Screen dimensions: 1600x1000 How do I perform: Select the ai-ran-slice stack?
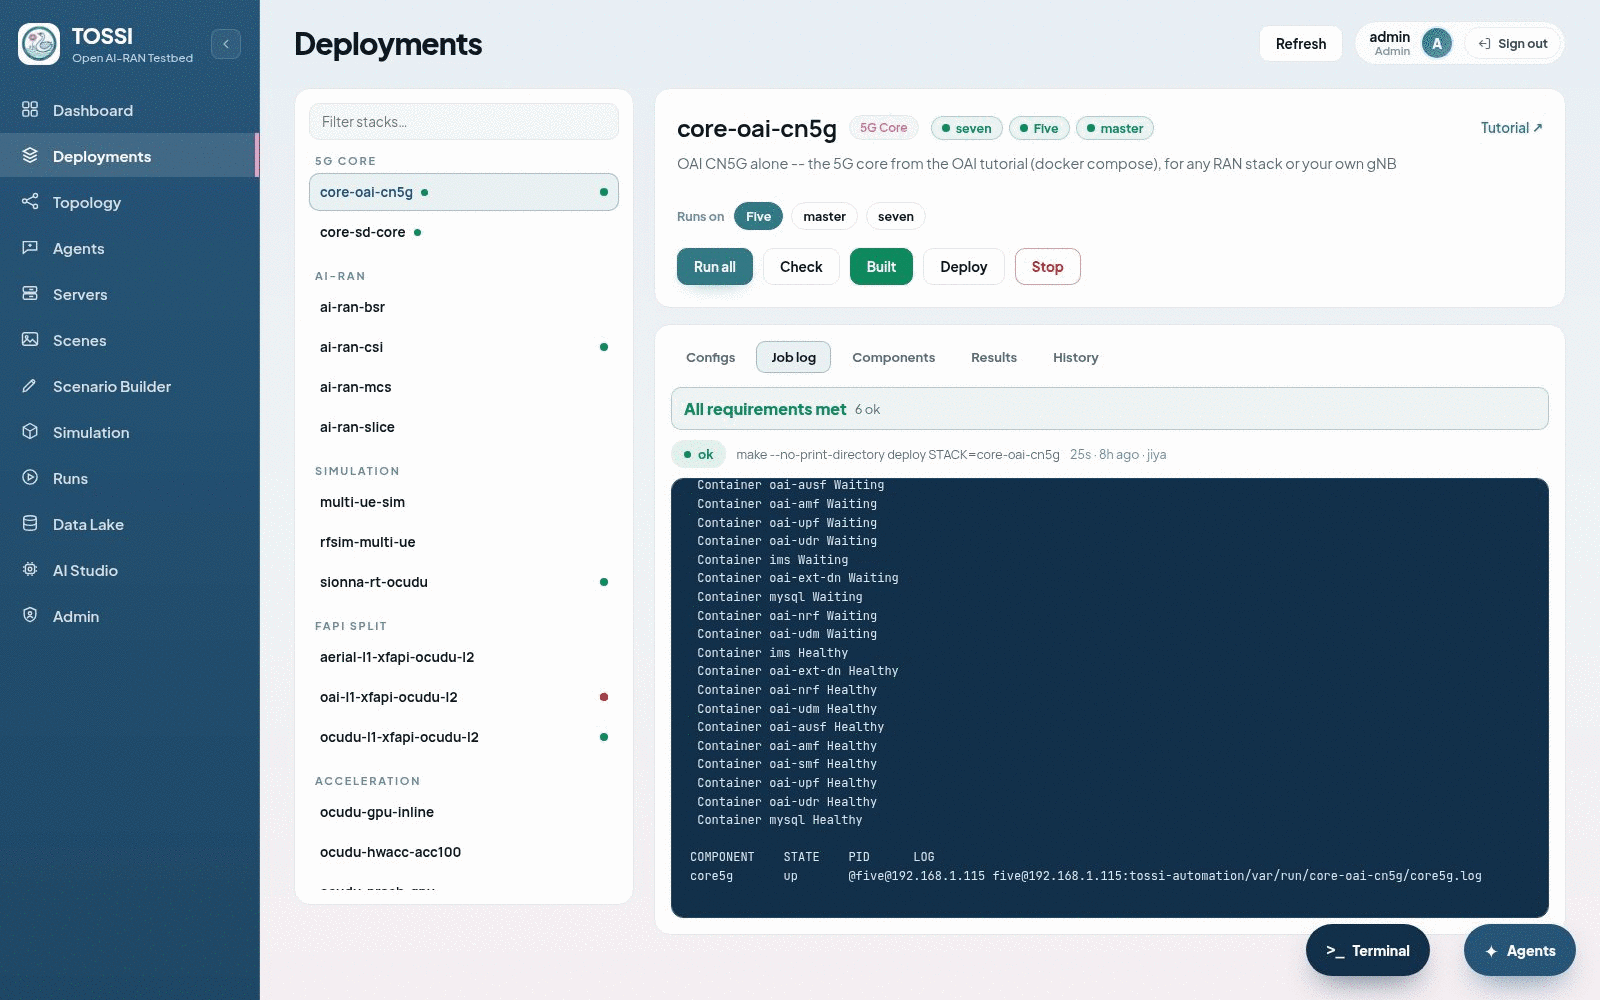click(464, 427)
